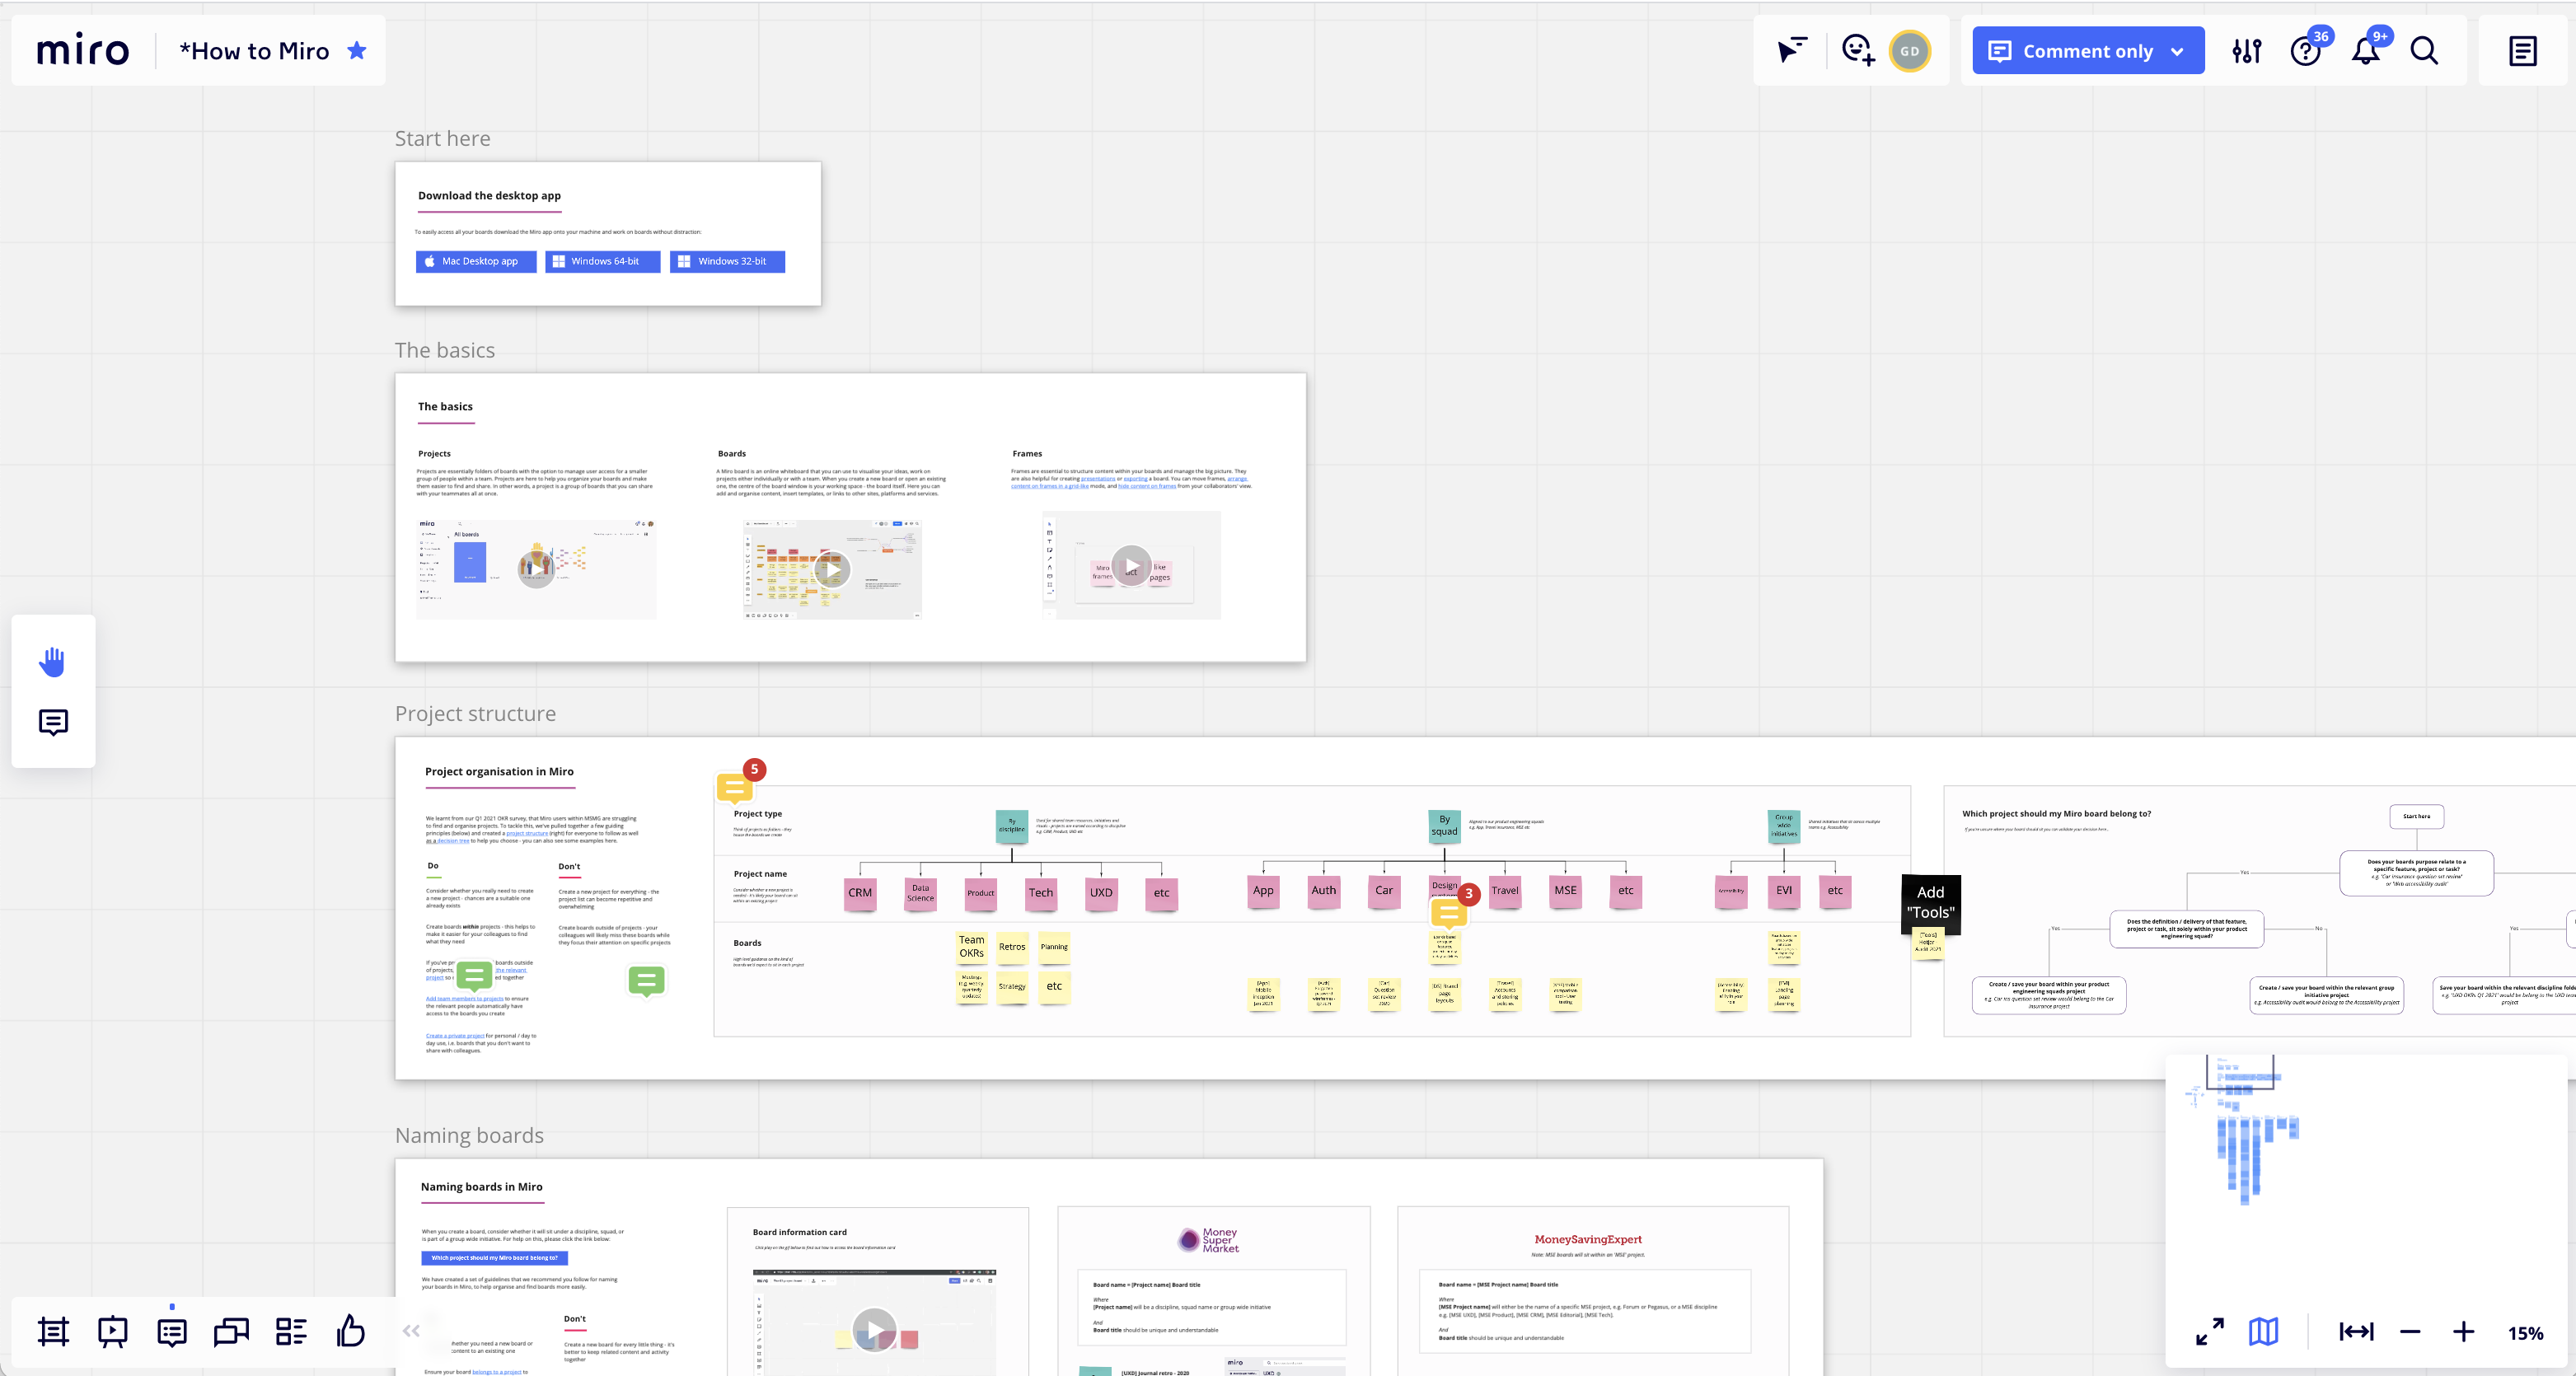This screenshot has width=2576, height=1376.
Task: Collapse the bottom toolbar chevrons
Action: tap(411, 1330)
